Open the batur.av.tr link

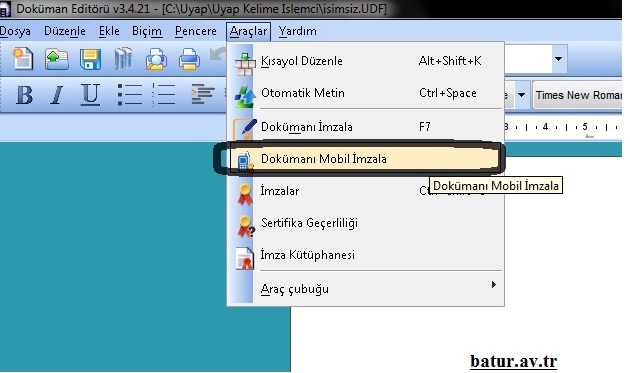pos(513,361)
